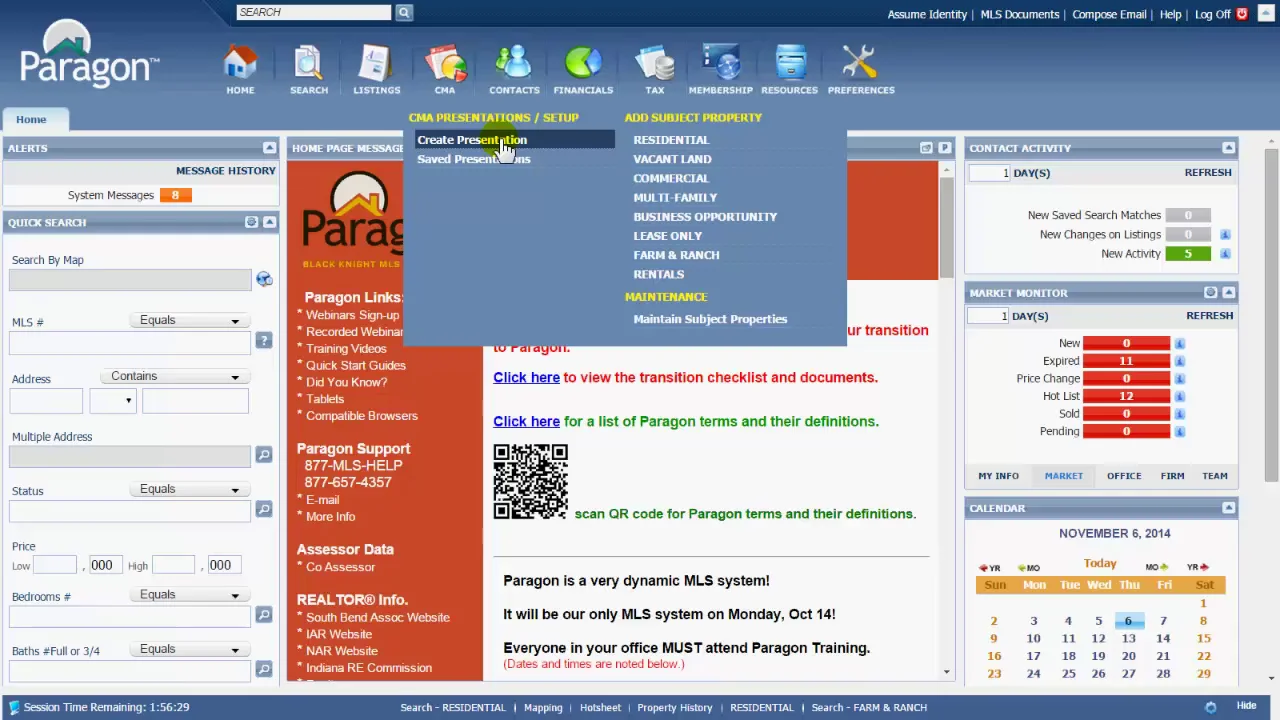Choose Vacant Land from subject property menu
This screenshot has height=720, width=1280.
point(672,159)
